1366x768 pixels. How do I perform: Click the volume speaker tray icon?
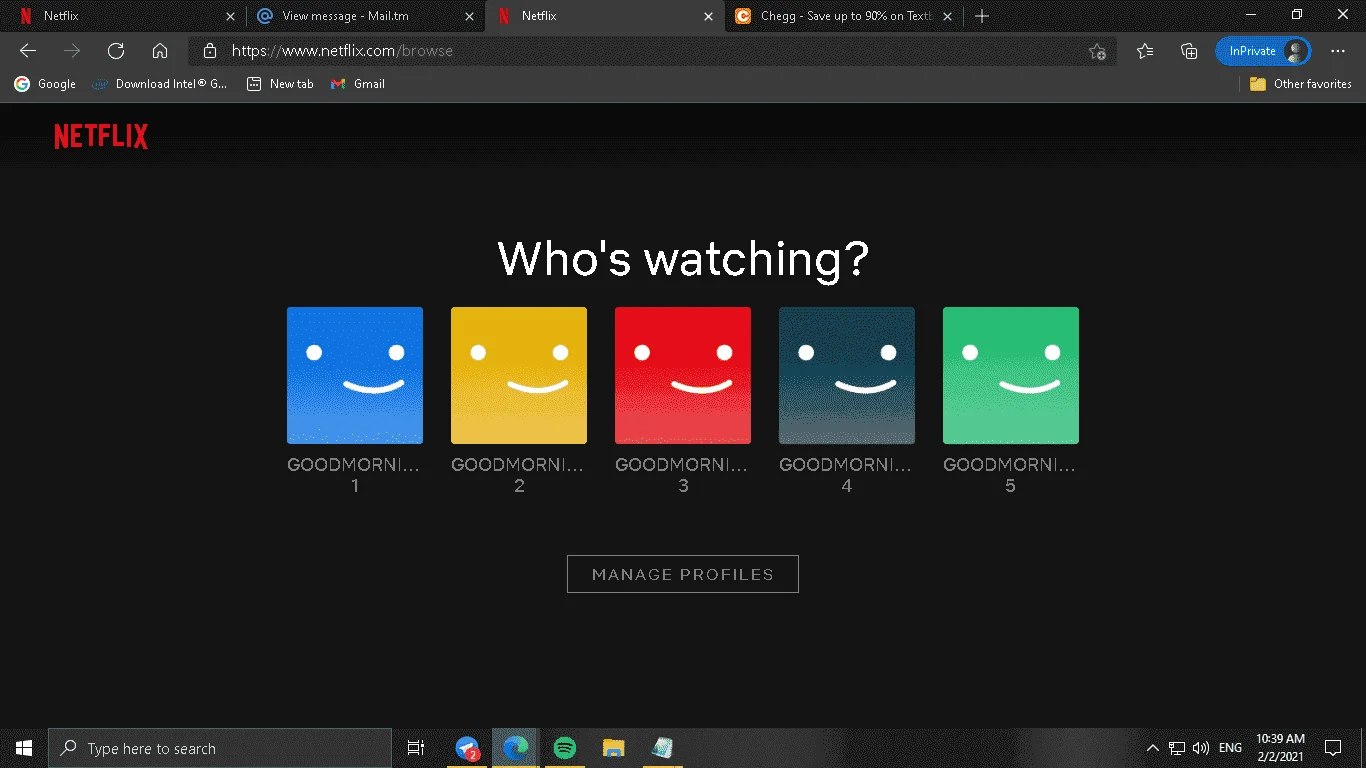coord(1201,748)
